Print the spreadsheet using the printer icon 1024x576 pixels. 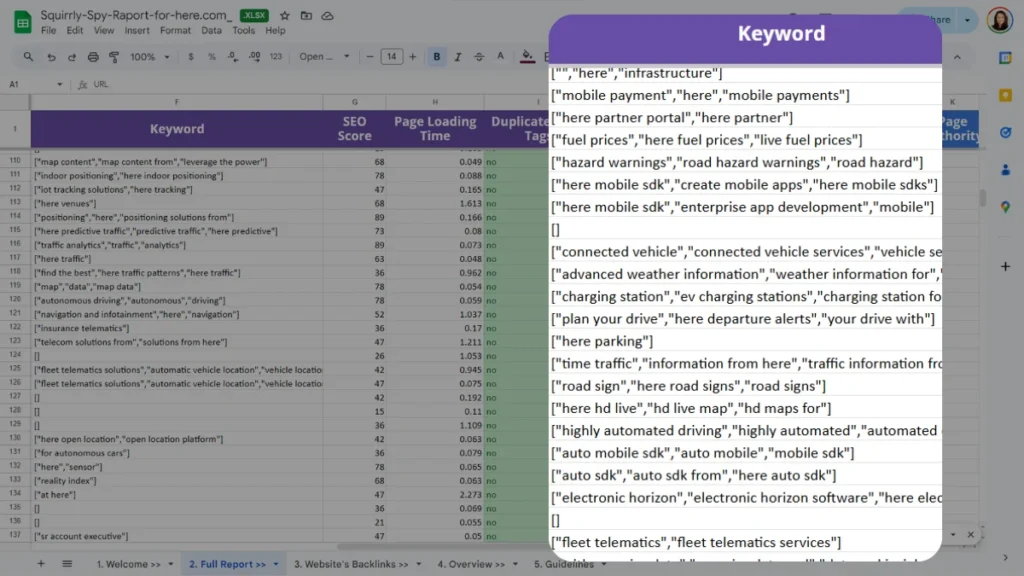pyautogui.click(x=93, y=57)
